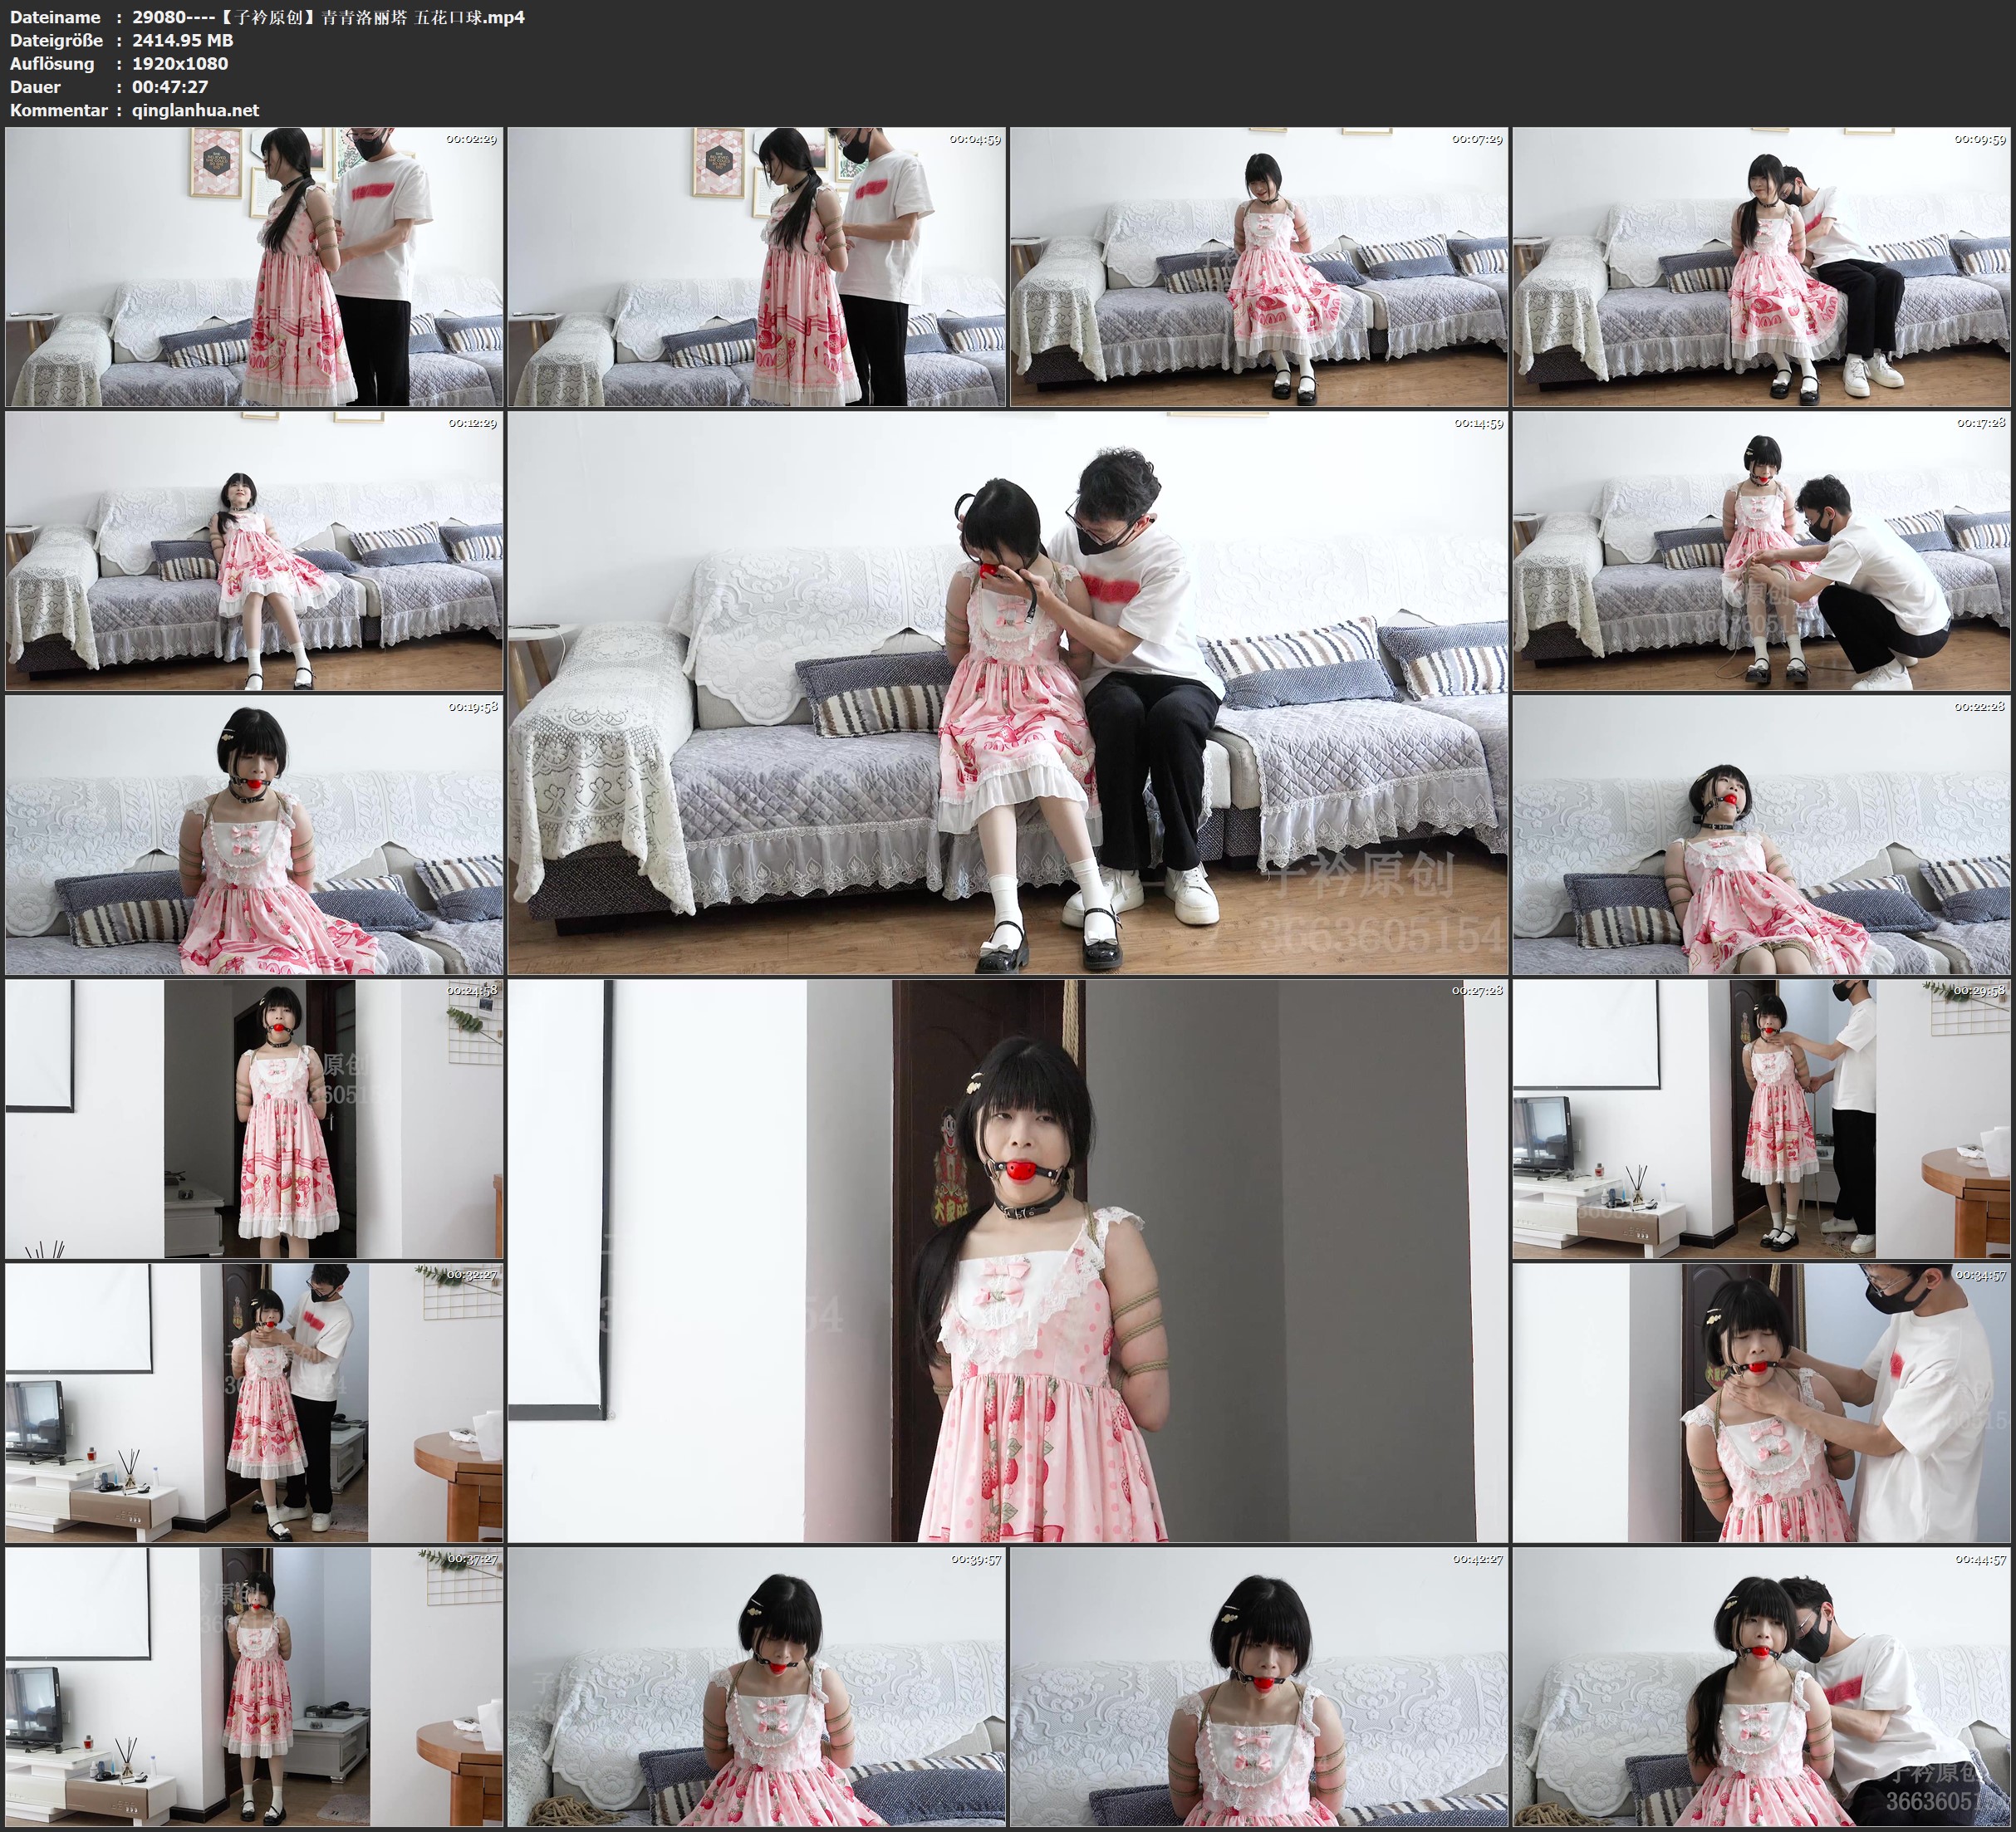Click the thumbnail timestamped 00:29:58
The image size is (2016, 1832).
pyautogui.click(x=1761, y=1118)
